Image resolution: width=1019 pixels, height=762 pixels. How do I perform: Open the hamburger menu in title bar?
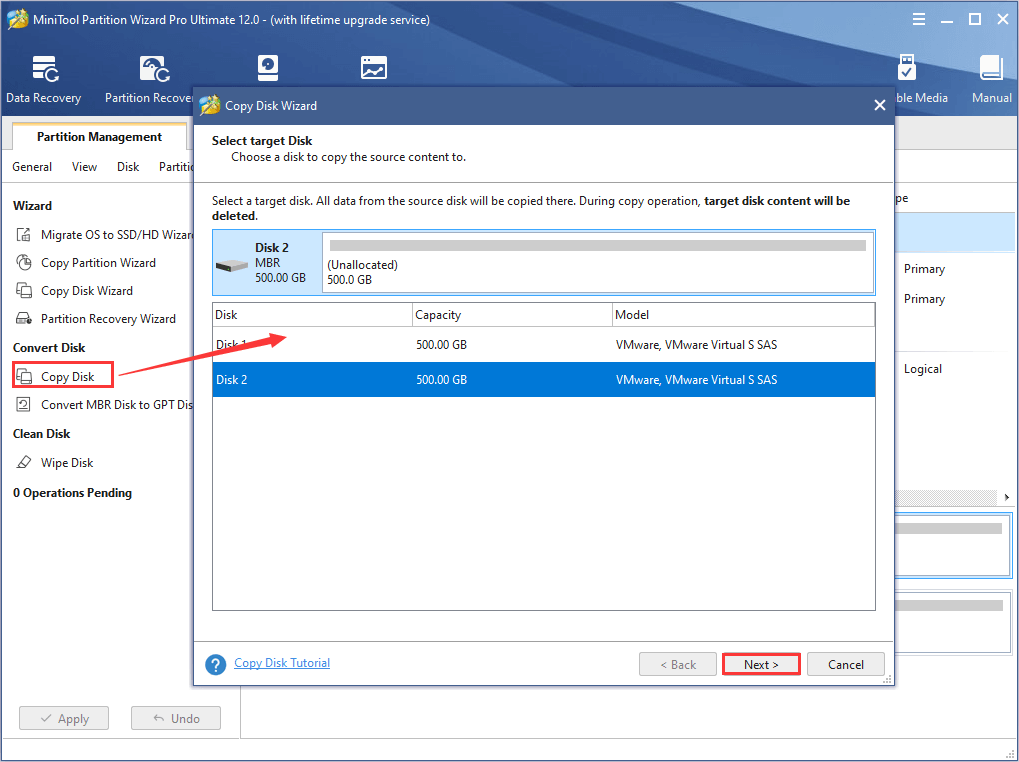[919, 19]
